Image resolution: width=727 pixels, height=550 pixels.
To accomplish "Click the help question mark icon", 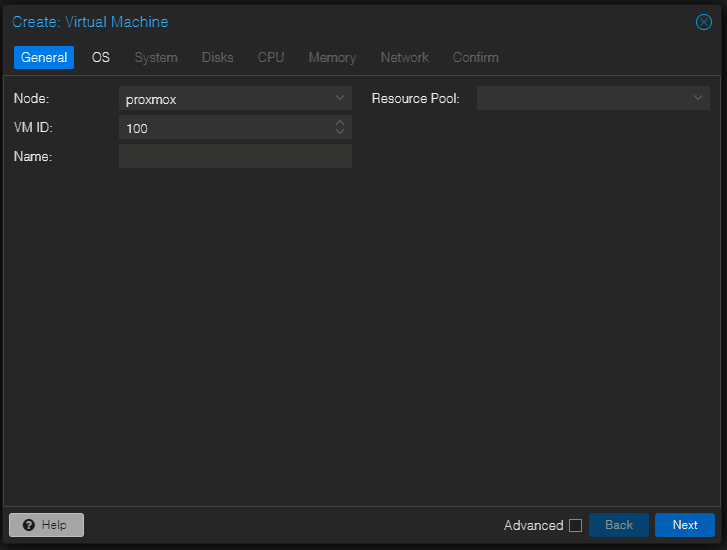I will (29, 525).
